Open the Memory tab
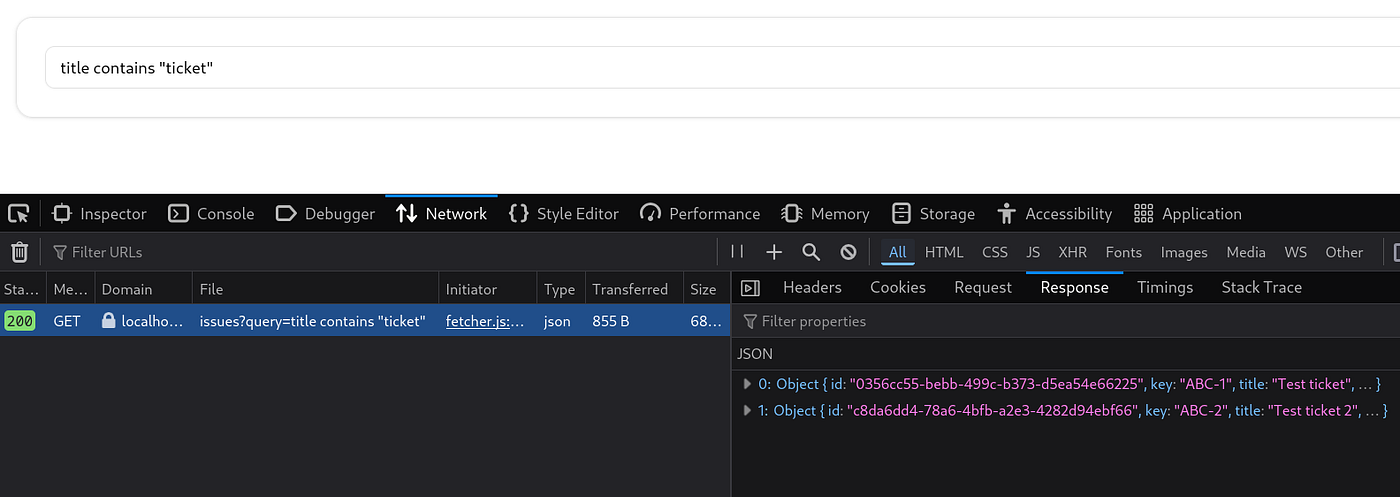The width and height of the screenshot is (1400, 497). [825, 213]
